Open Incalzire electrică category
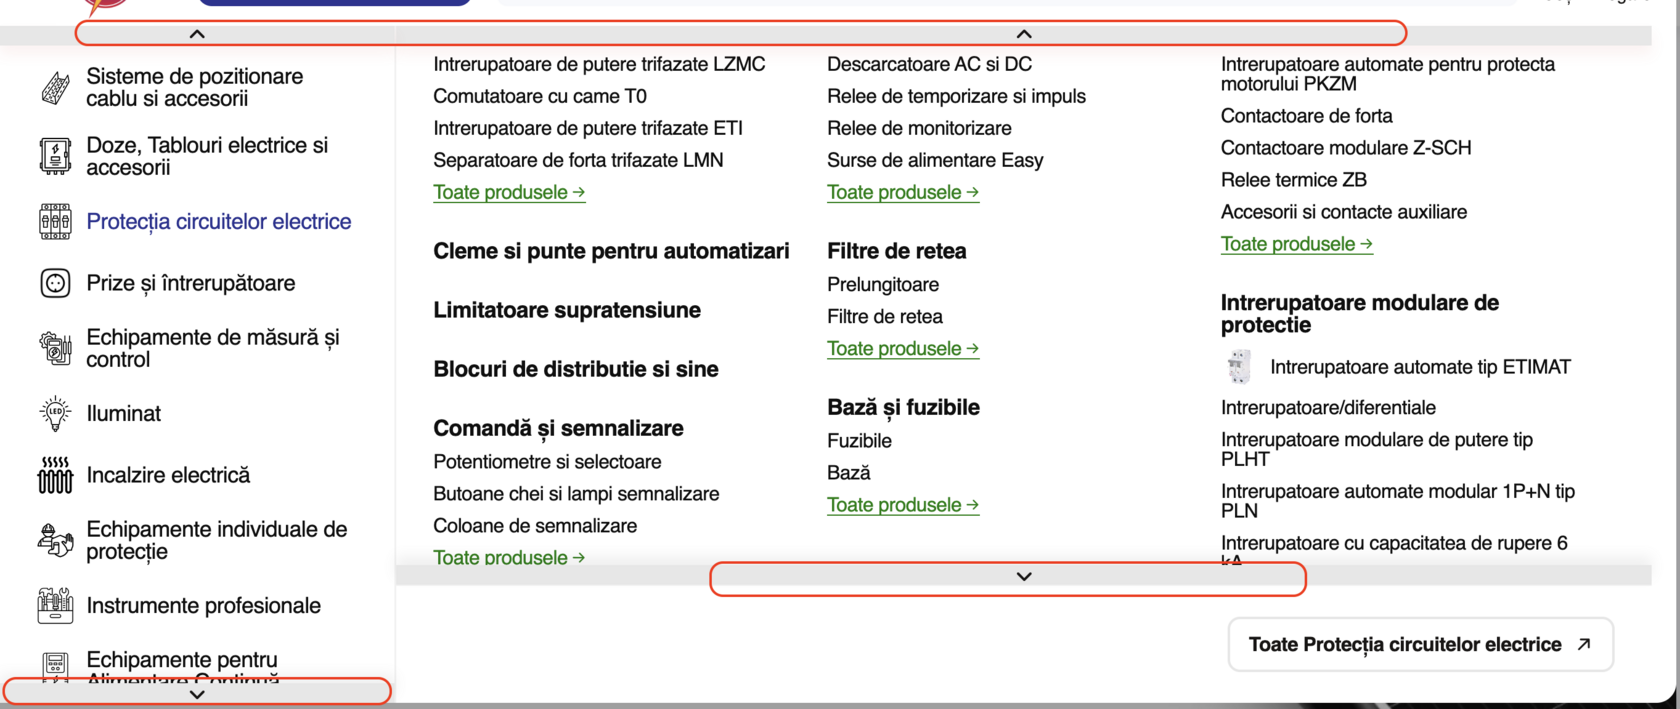This screenshot has width=1680, height=709. 168,475
